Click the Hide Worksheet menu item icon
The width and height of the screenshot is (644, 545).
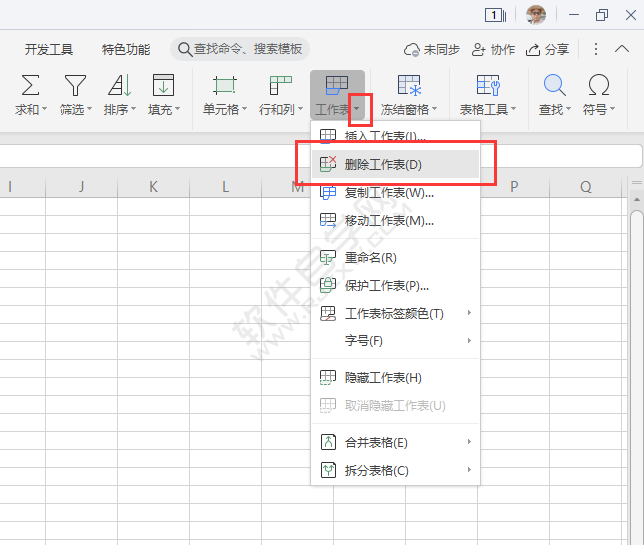328,377
